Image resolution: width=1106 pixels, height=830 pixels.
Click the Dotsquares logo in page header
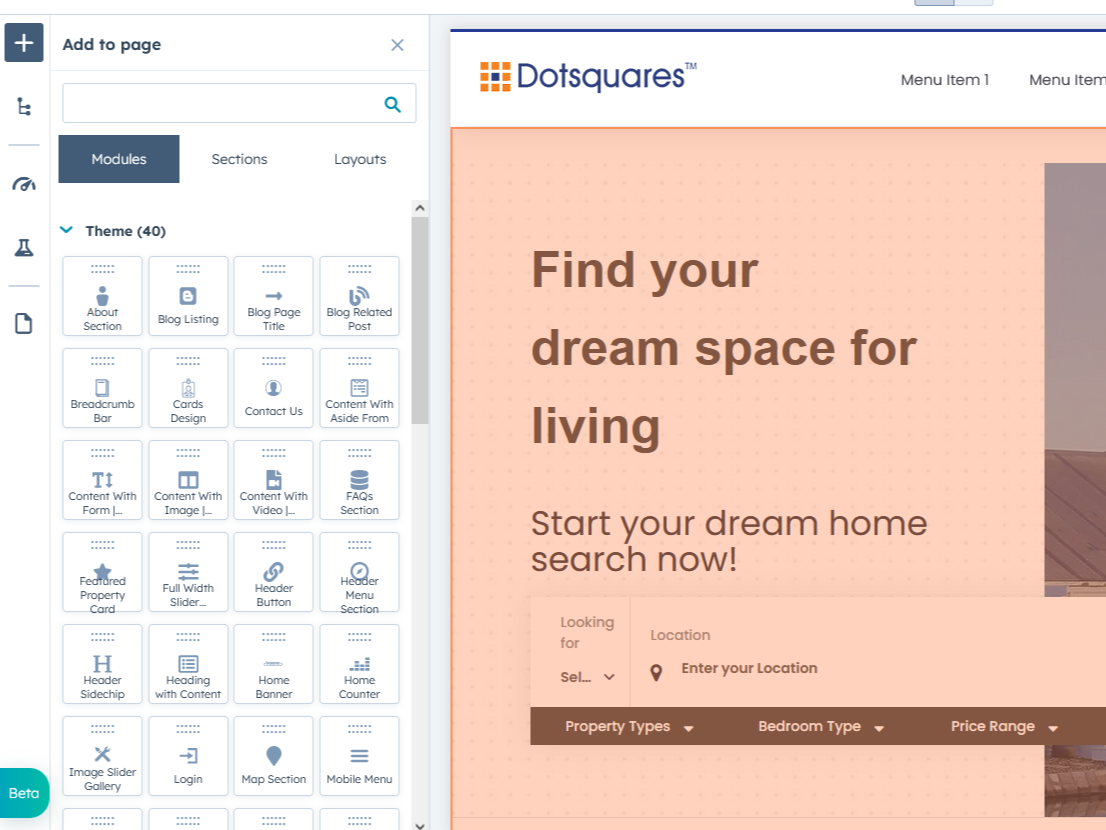tap(588, 76)
